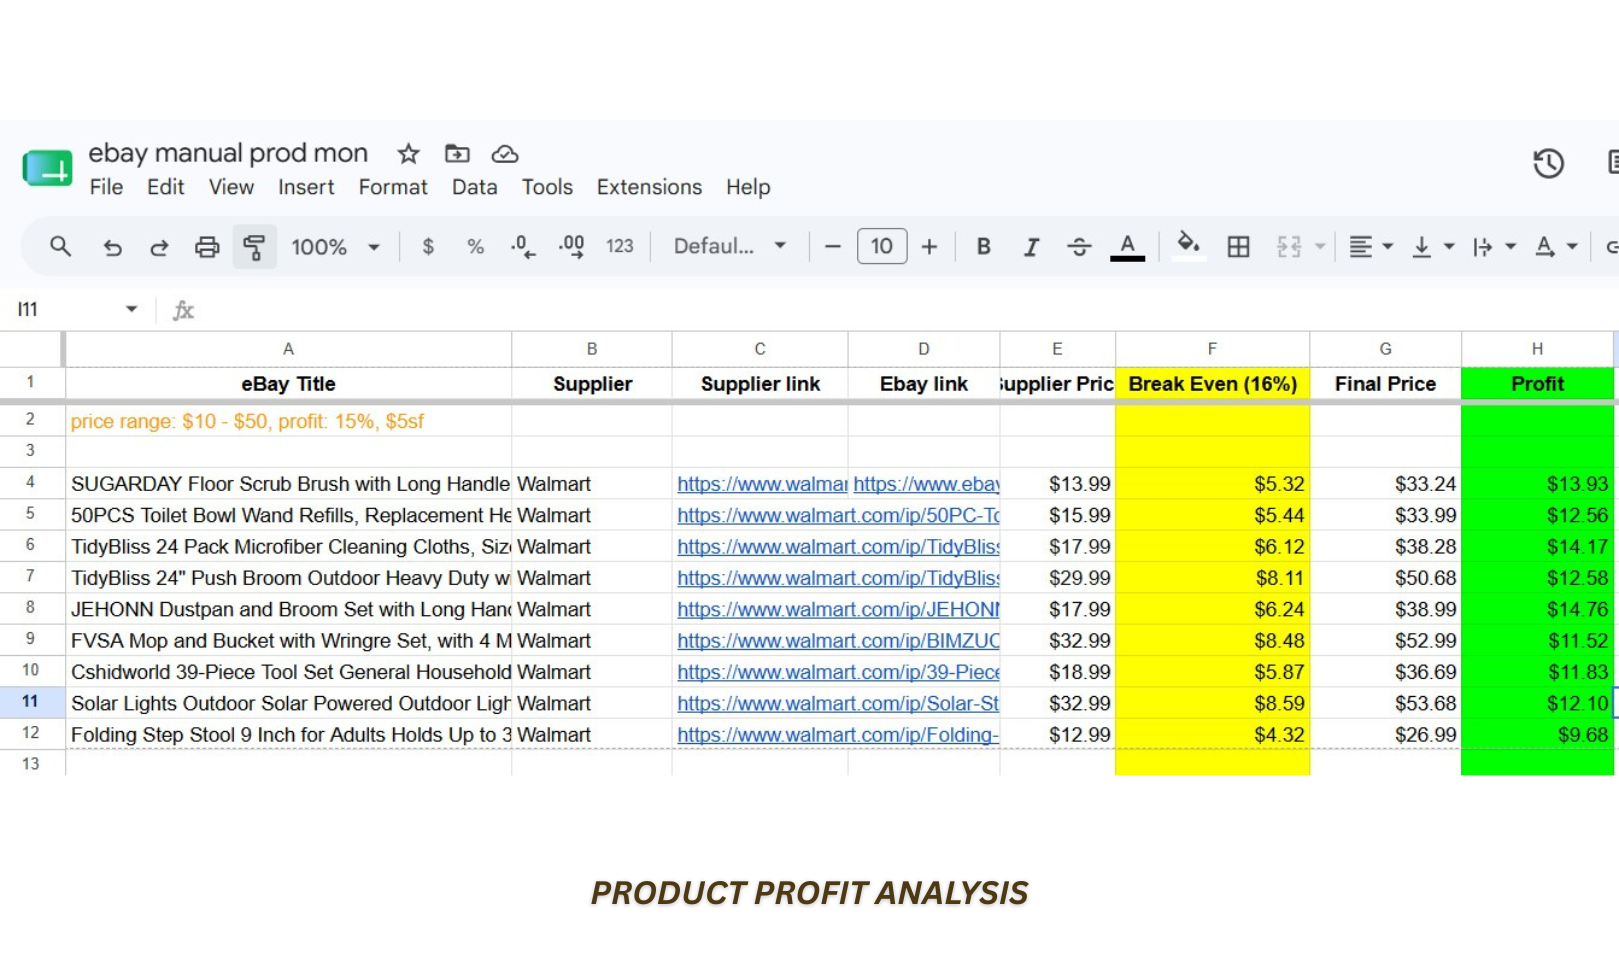Decrease decimal places

pyautogui.click(x=523, y=247)
